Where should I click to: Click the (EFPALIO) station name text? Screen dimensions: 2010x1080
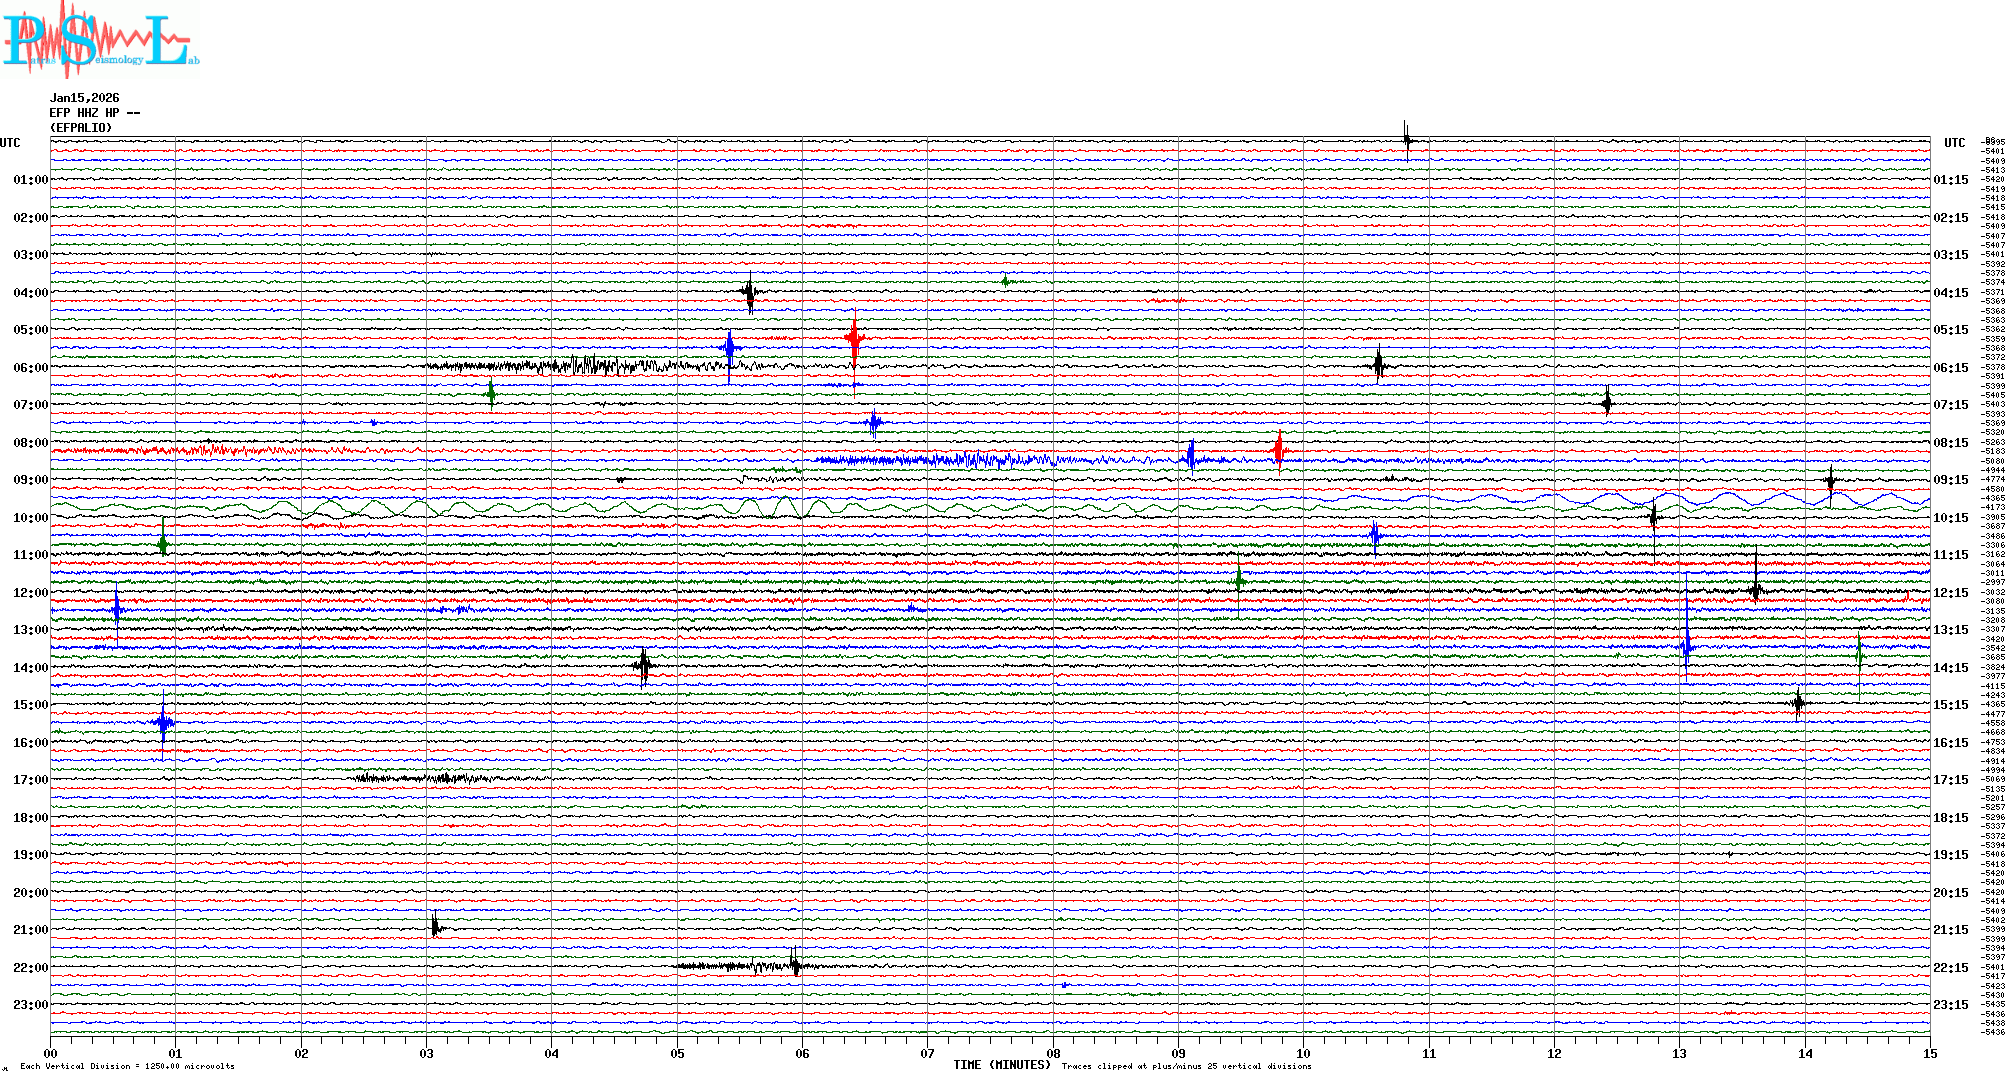81,128
